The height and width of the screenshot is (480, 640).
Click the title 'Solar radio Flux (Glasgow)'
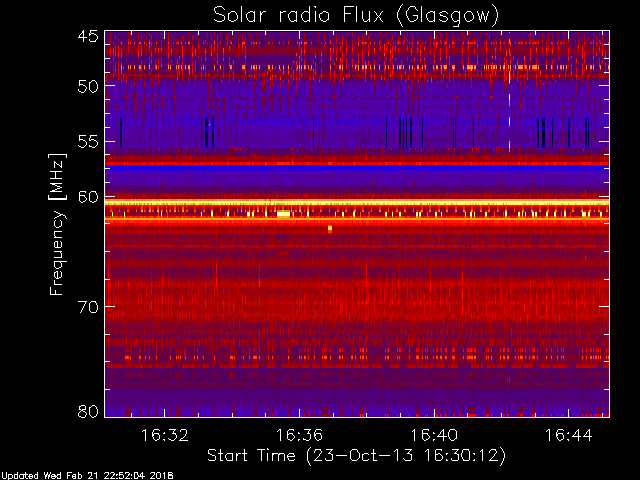[356, 16]
